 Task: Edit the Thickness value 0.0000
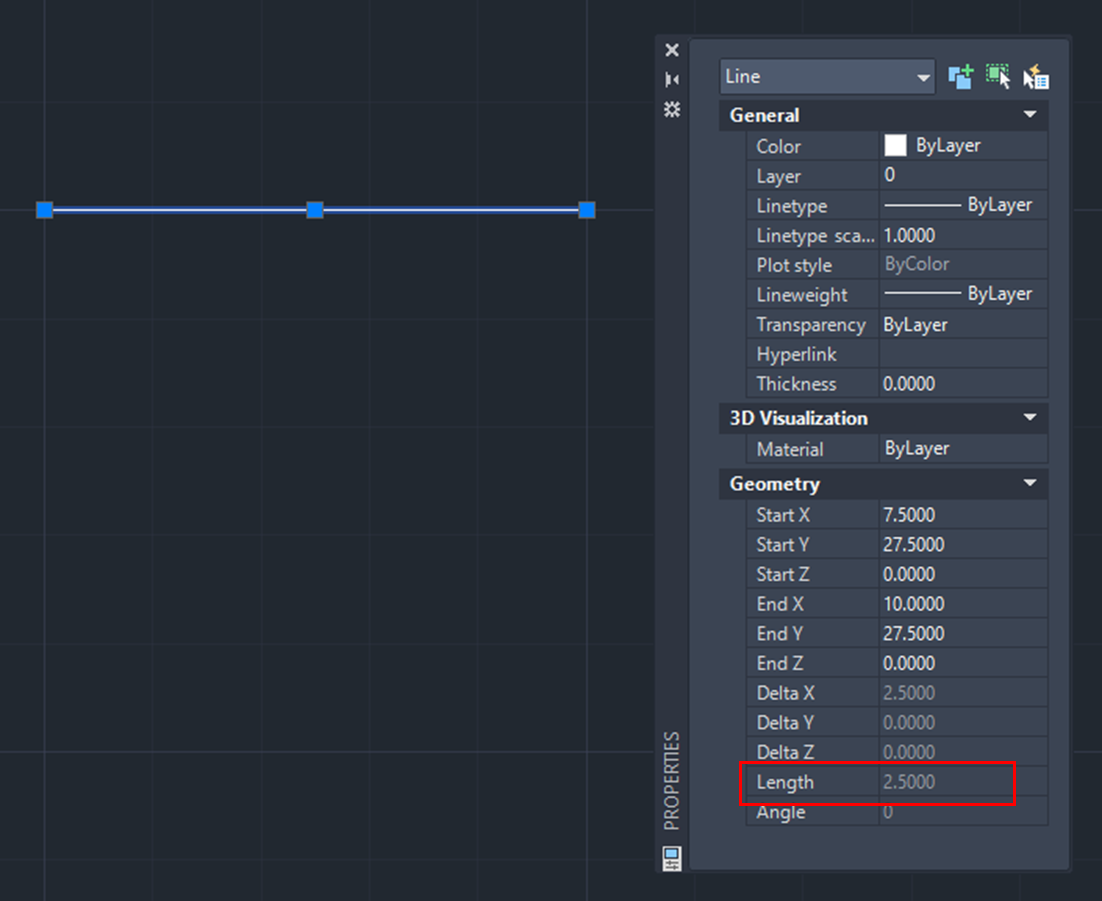pyautogui.click(x=963, y=383)
